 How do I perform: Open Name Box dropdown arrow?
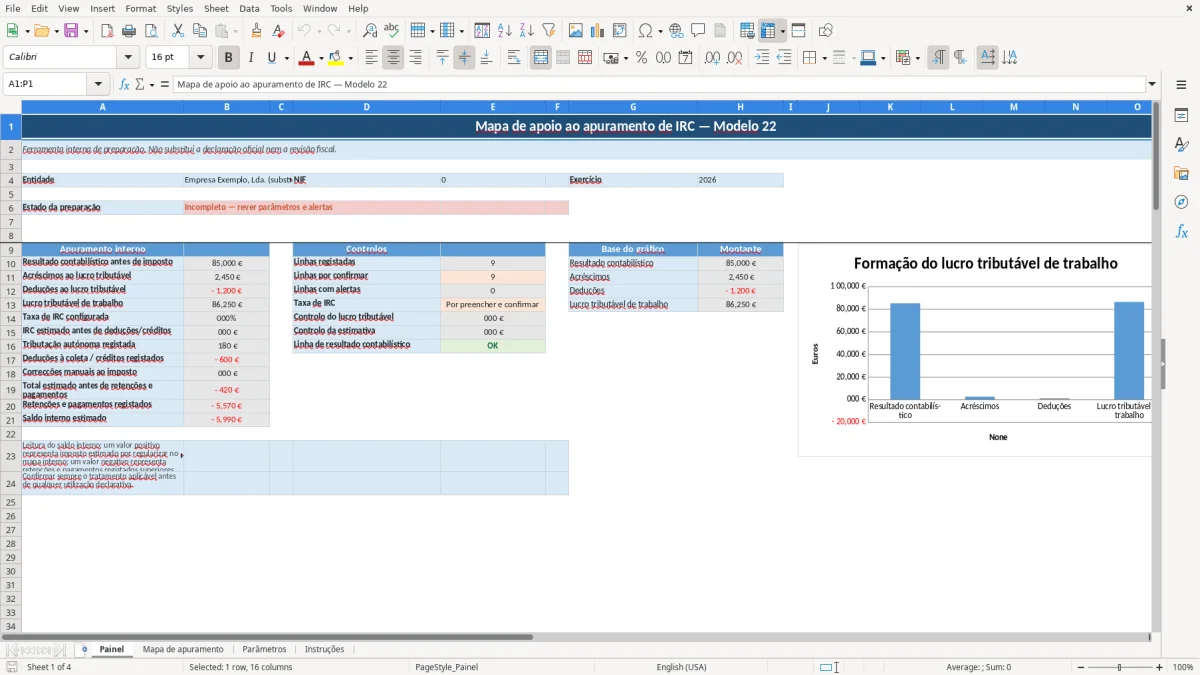(x=98, y=84)
